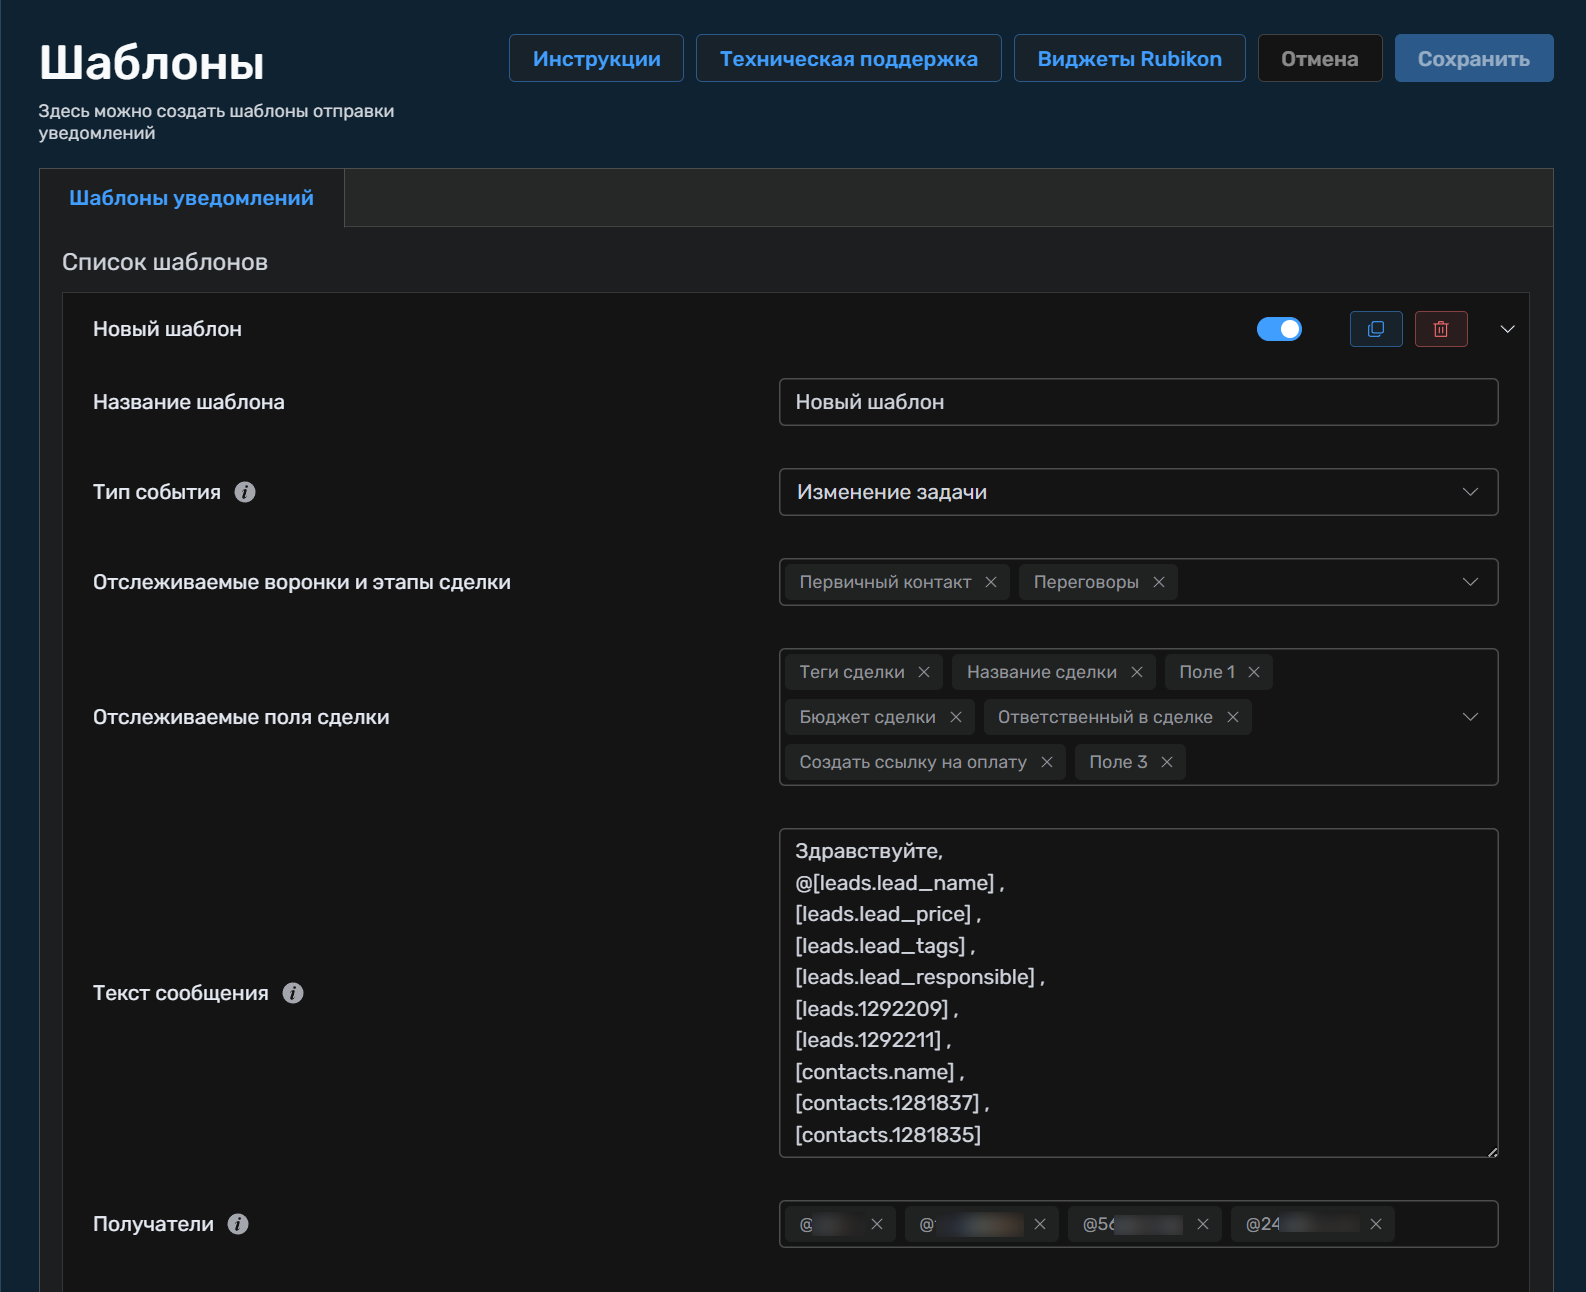
Task: Save templates with Сохранить
Action: tap(1474, 58)
